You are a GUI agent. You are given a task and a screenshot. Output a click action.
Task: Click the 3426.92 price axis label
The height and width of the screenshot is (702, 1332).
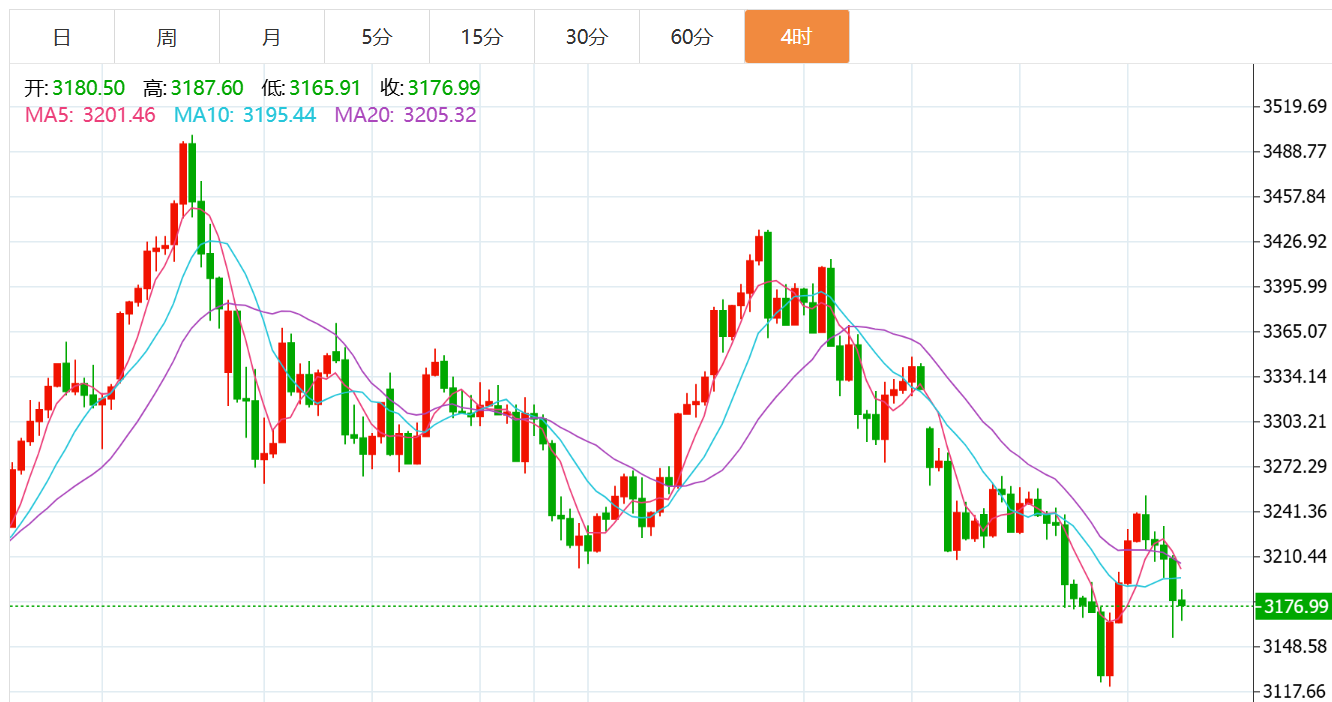coord(1294,241)
